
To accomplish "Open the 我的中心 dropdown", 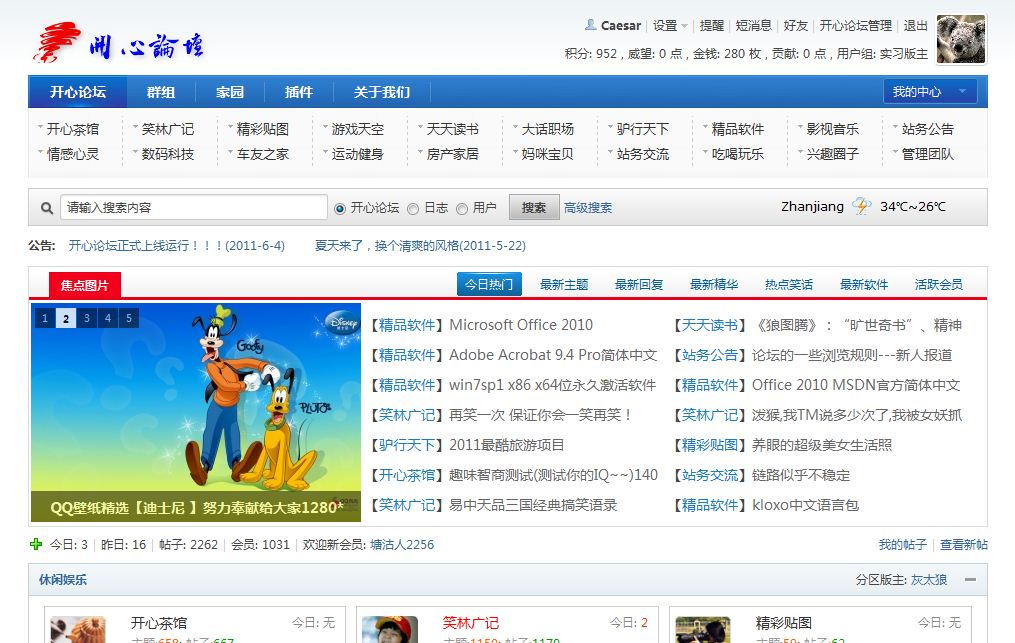I will (x=929, y=92).
